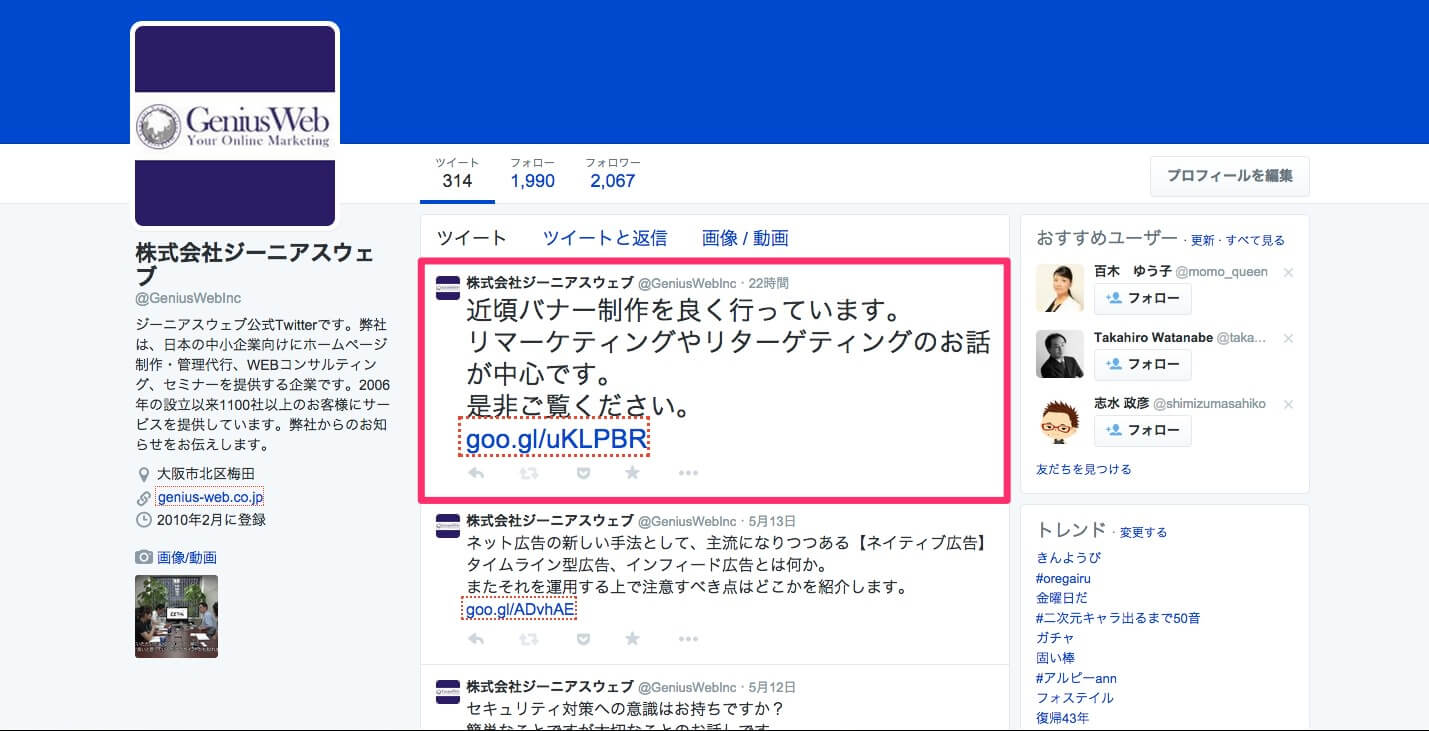View フォロワー count 2,067

coord(613,173)
